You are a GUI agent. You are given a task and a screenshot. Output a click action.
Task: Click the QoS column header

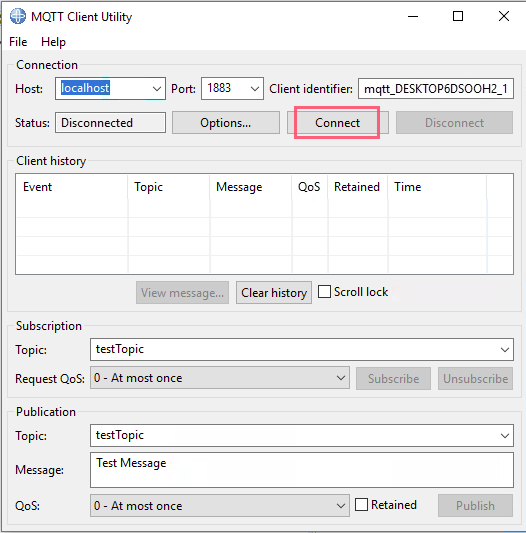(309, 187)
